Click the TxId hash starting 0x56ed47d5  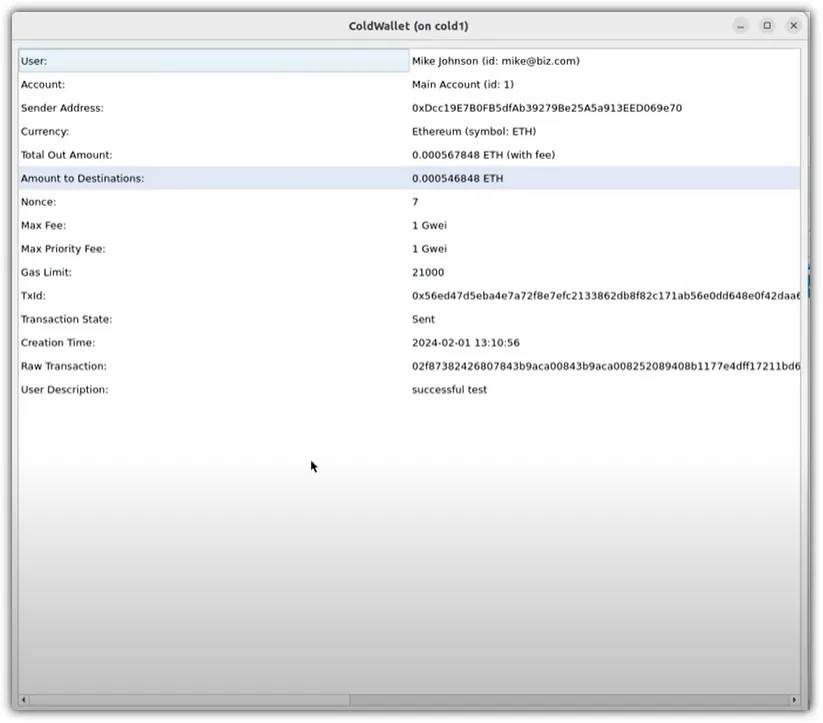tap(606, 296)
